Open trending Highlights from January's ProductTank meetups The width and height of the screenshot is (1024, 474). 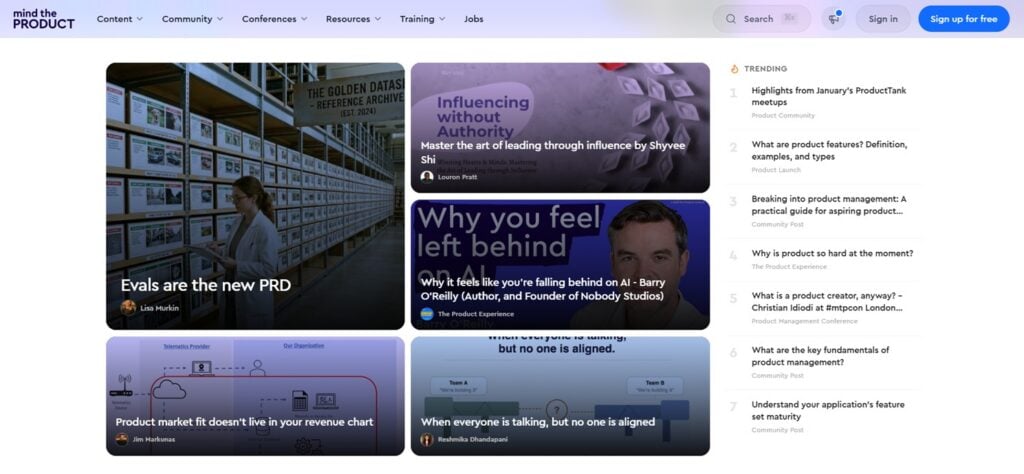pyautogui.click(x=829, y=97)
